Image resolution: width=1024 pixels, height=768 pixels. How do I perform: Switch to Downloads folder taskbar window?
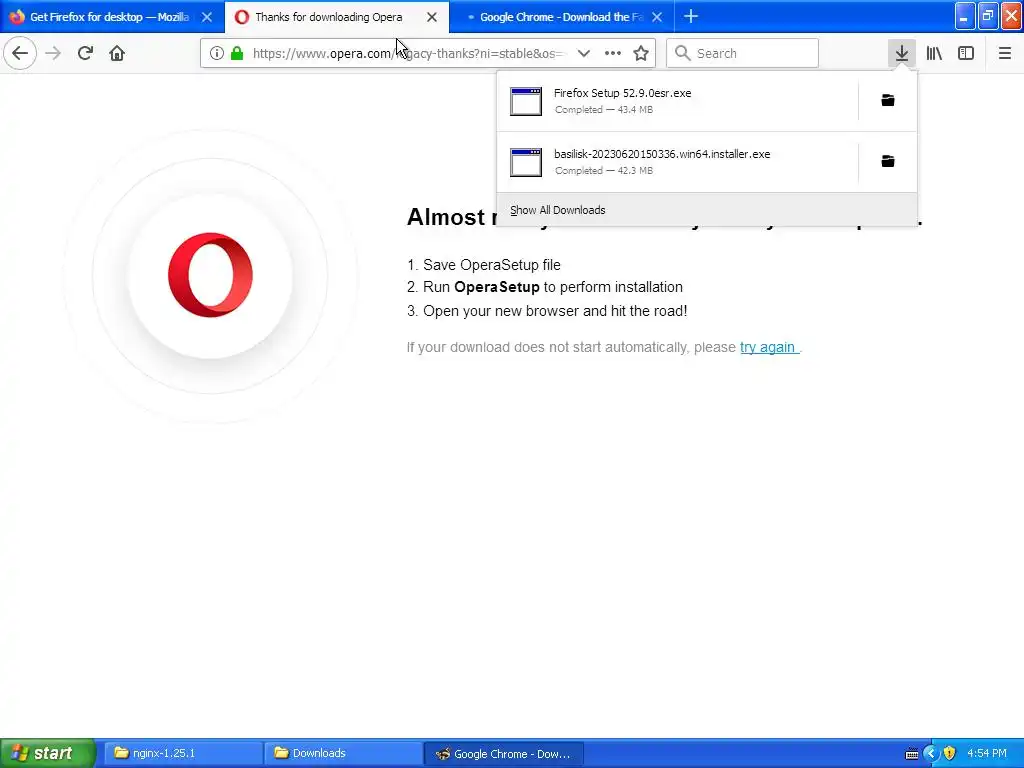point(342,754)
